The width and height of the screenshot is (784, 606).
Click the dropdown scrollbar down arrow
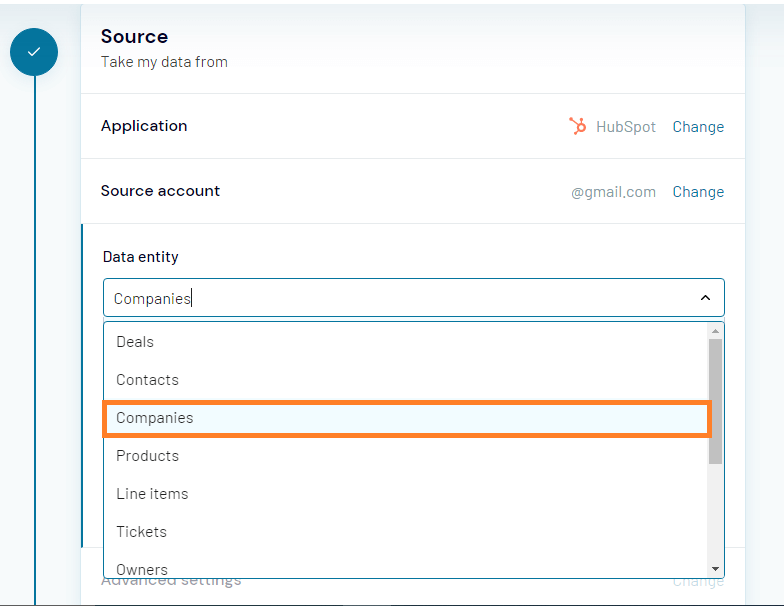coord(715,569)
